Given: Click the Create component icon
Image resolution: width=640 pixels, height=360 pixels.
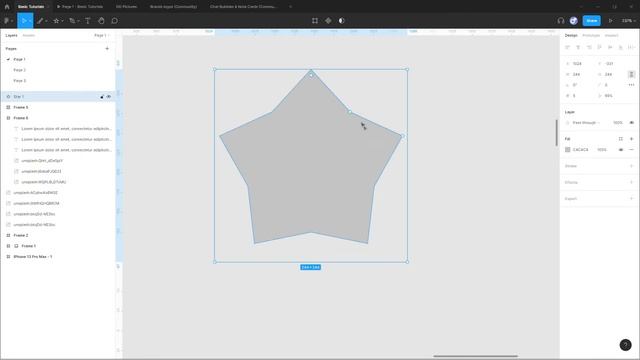Looking at the screenshot, I should 328,21.
